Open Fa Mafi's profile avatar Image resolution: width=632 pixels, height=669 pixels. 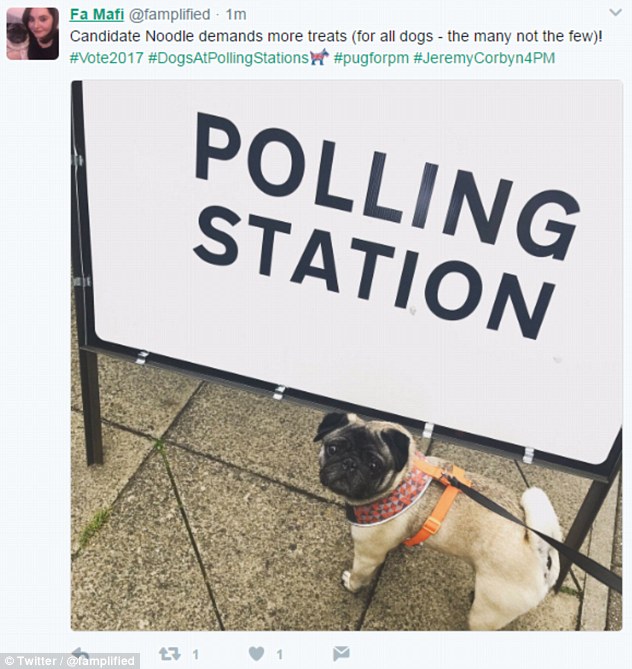(32, 34)
